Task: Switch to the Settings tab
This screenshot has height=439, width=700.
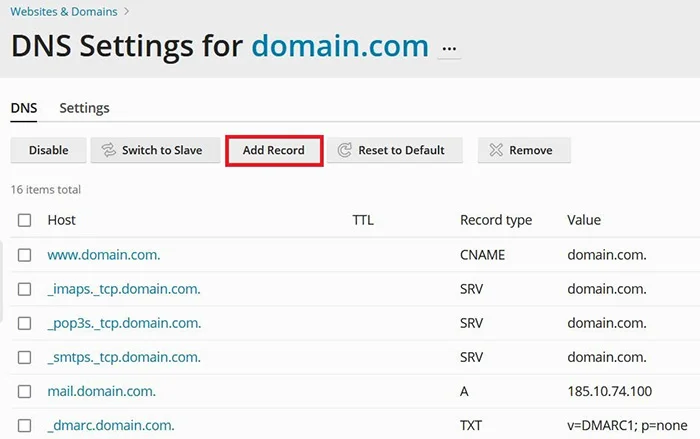Action: point(84,108)
